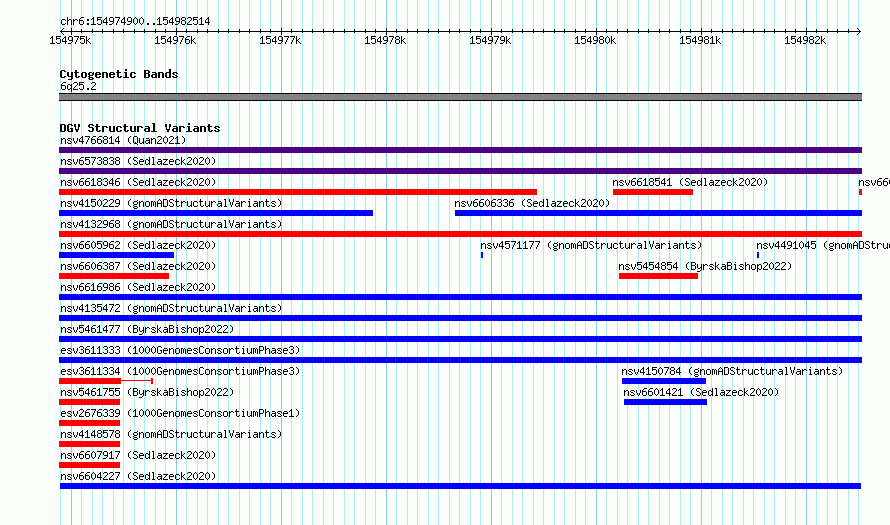Open esv2676339 1000Genomes Phase1 label

180,413
